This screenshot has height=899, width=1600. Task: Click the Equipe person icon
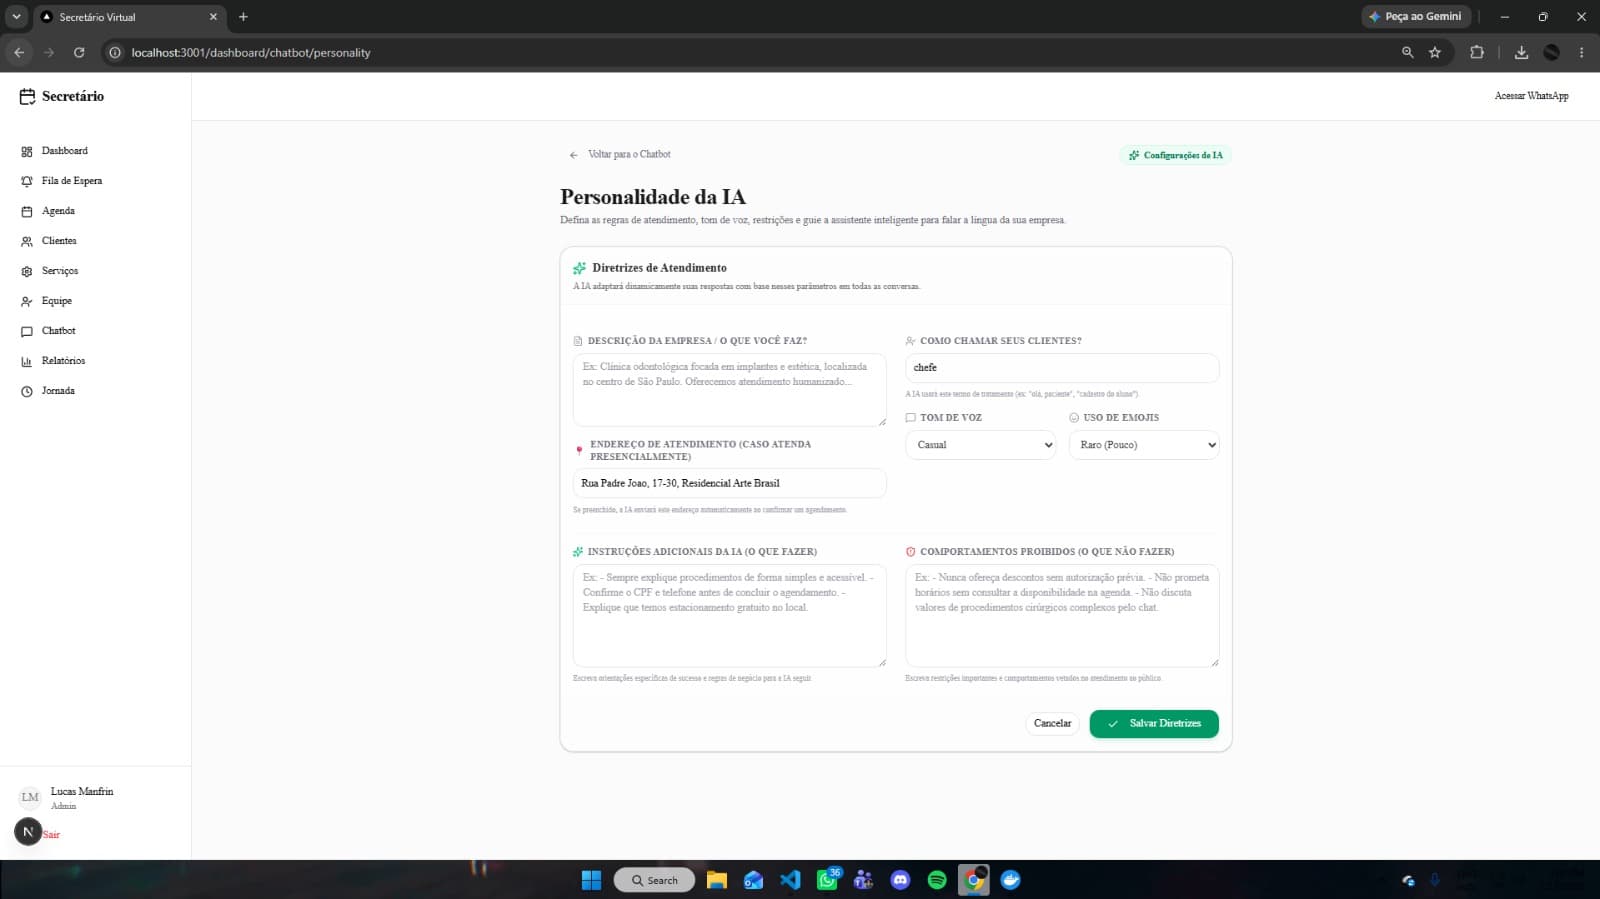click(27, 301)
